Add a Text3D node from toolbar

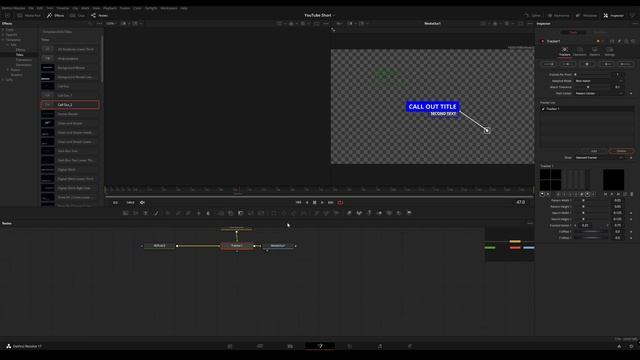click(369, 213)
